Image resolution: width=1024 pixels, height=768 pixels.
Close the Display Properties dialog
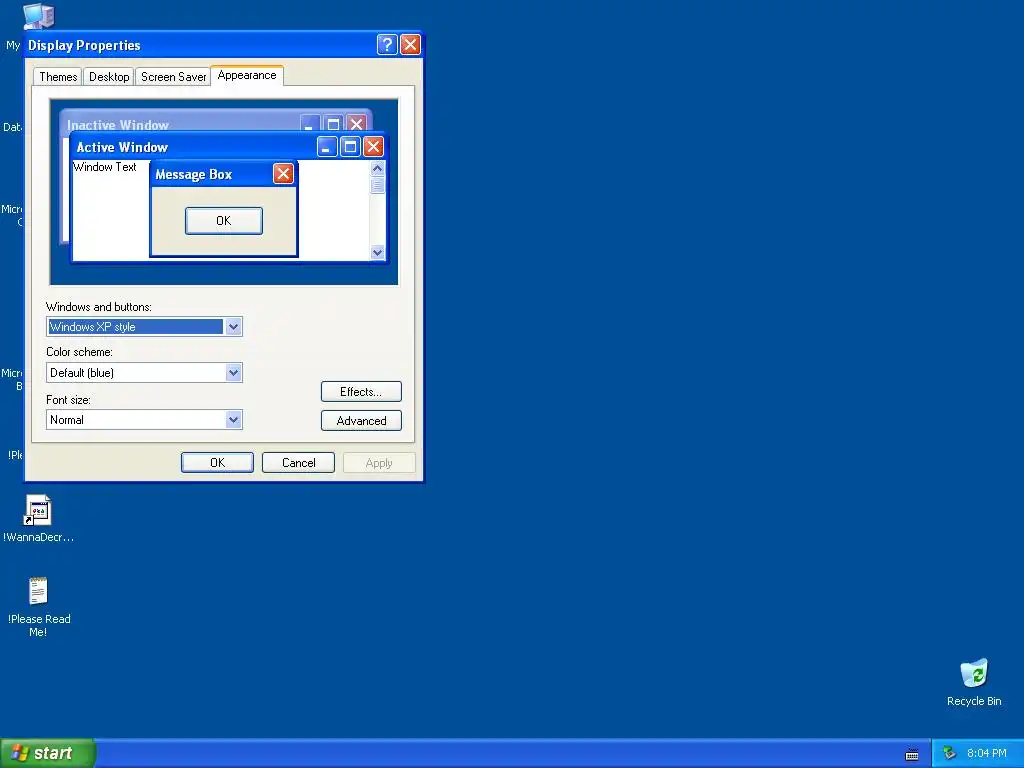410,44
